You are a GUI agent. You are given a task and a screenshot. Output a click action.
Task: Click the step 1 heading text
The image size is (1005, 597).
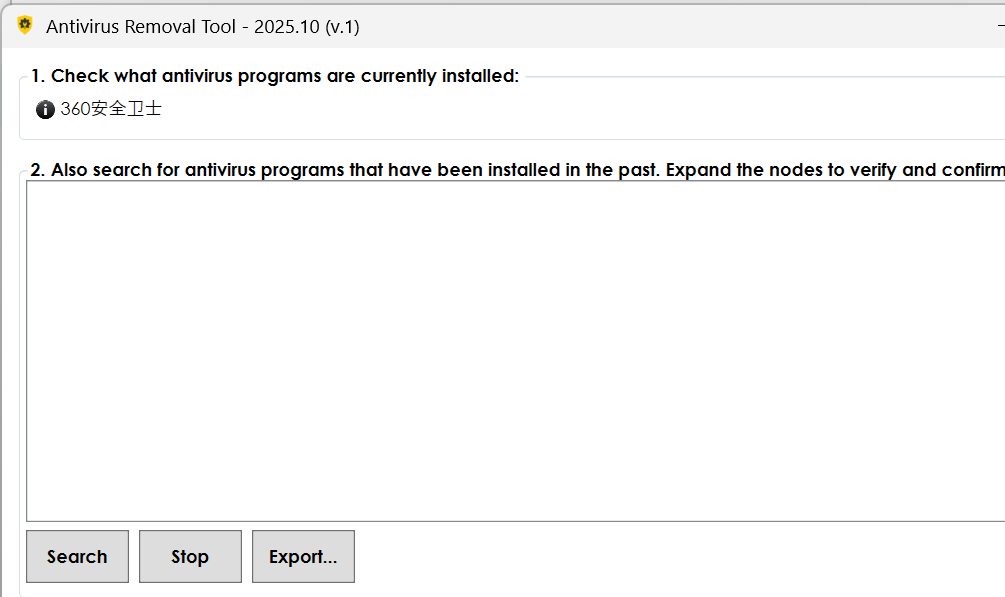276,75
